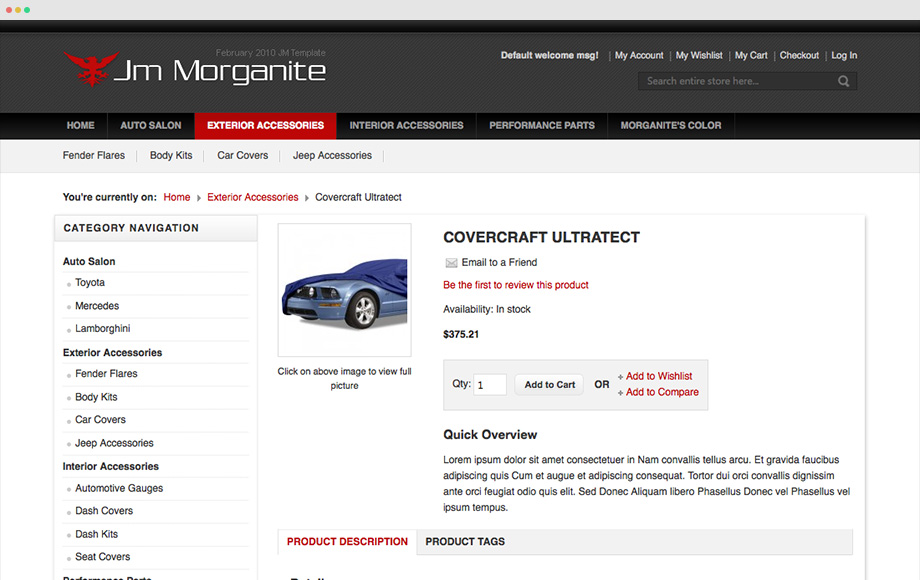Go to Checkout
Viewport: 920px width, 580px height.
[799, 55]
